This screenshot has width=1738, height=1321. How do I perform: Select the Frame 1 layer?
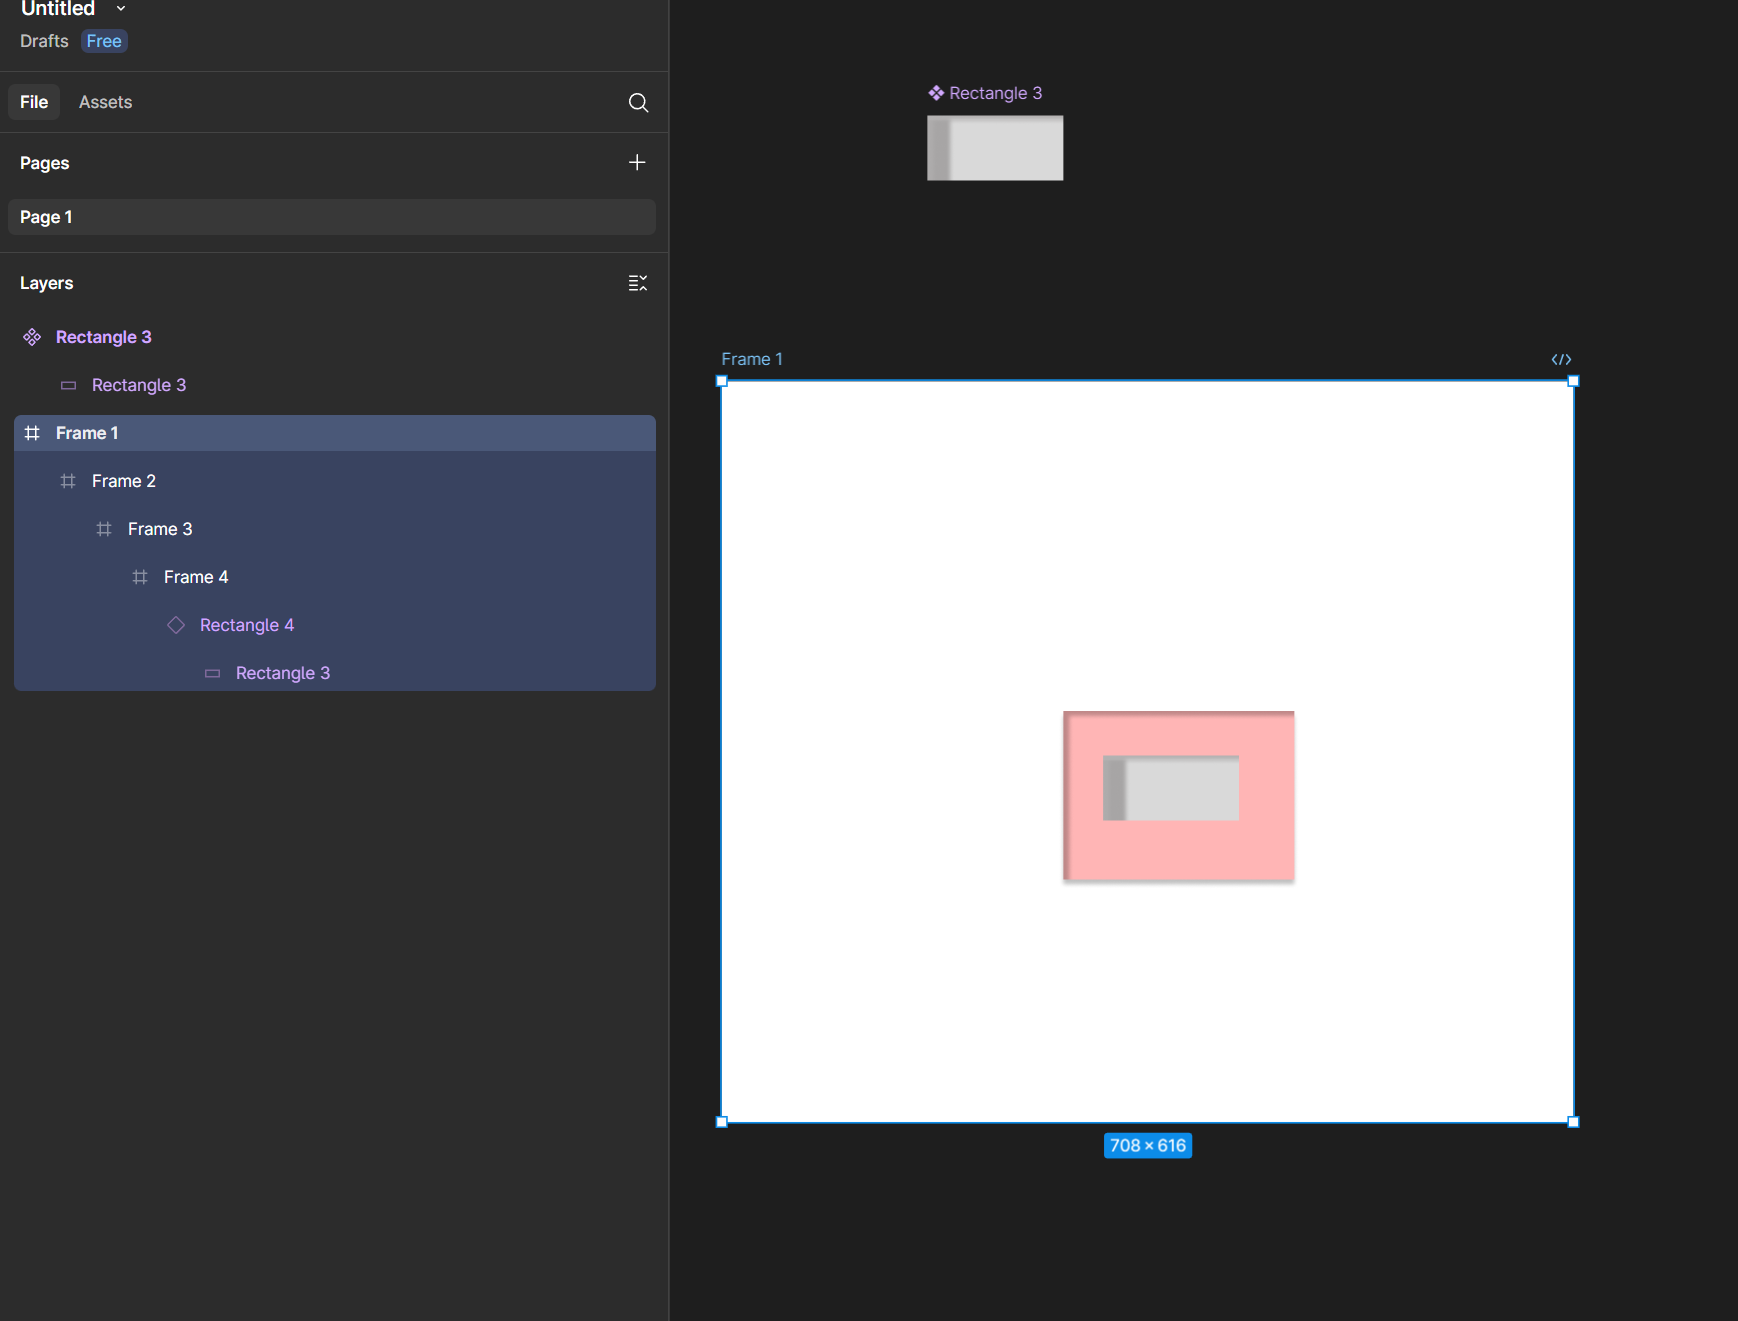(335, 433)
